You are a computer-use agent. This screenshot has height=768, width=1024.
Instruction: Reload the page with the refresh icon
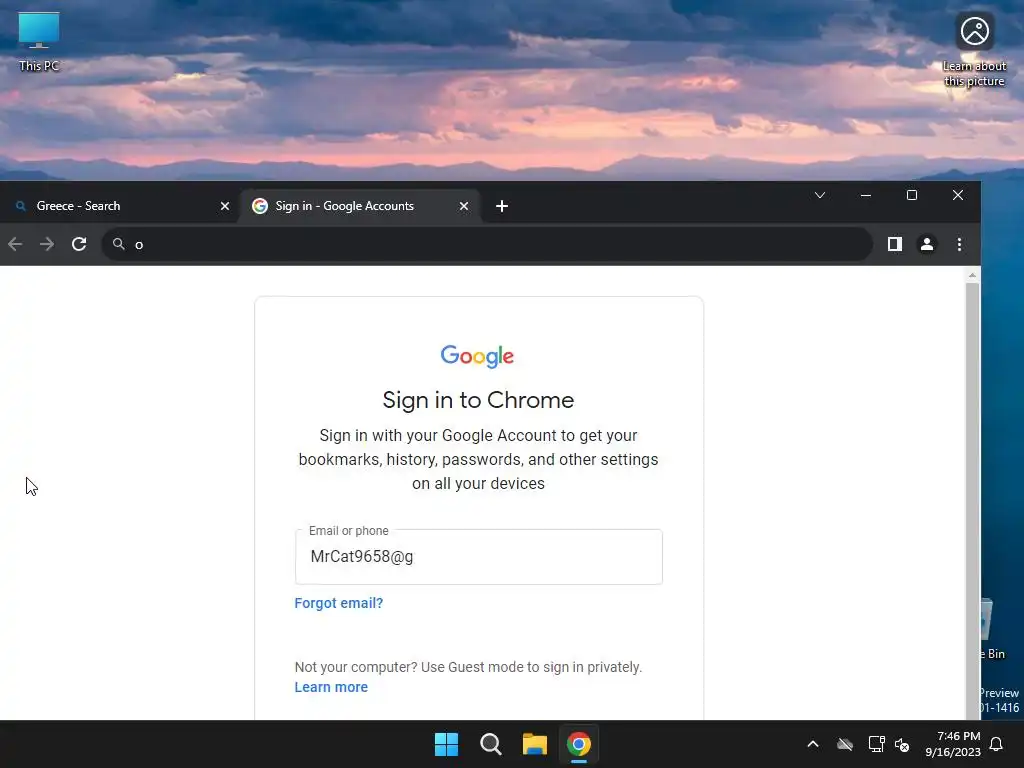[x=79, y=244]
